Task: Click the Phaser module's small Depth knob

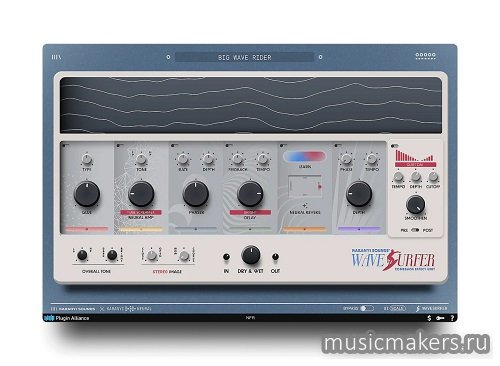Action: pyautogui.click(x=208, y=160)
